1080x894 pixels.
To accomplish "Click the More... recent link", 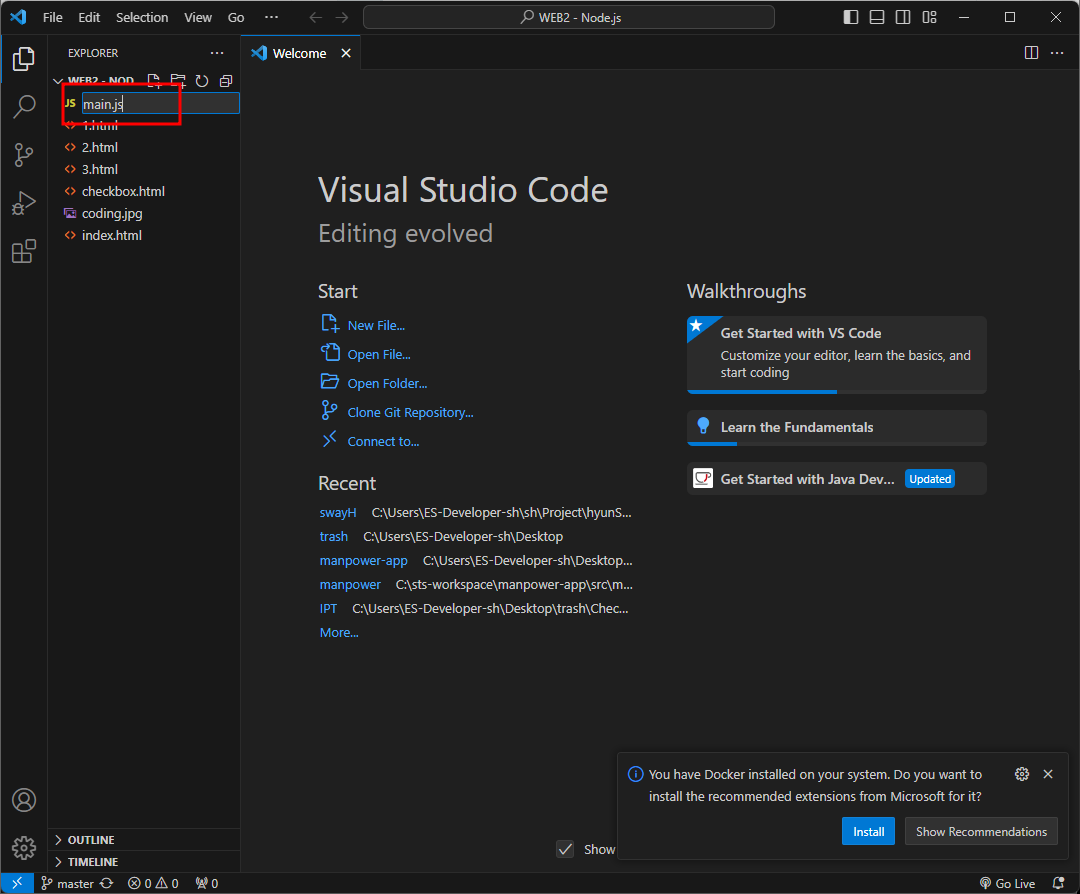I will [x=339, y=632].
